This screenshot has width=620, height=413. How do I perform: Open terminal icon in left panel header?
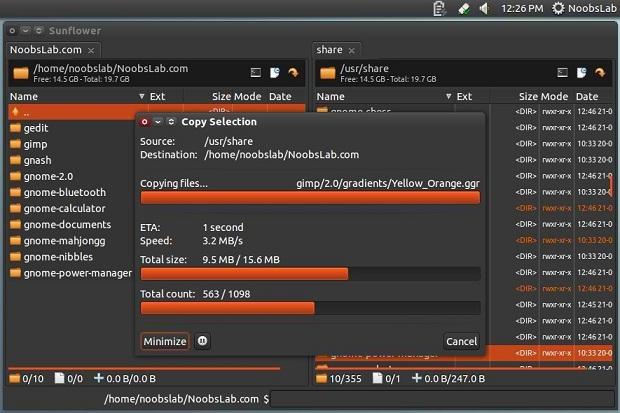coord(256,73)
